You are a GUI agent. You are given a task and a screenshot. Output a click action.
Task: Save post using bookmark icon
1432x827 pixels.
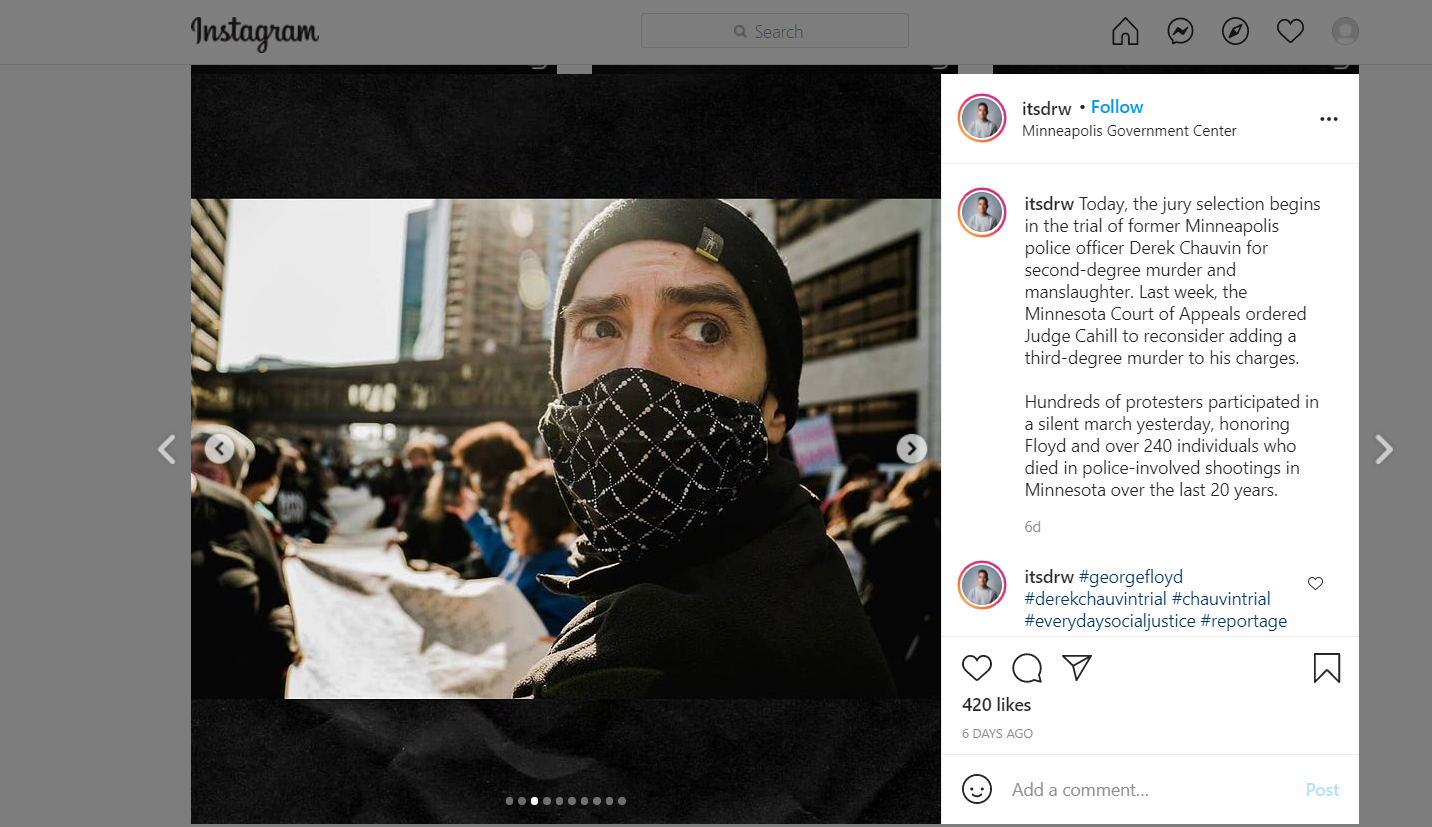pyautogui.click(x=1326, y=668)
